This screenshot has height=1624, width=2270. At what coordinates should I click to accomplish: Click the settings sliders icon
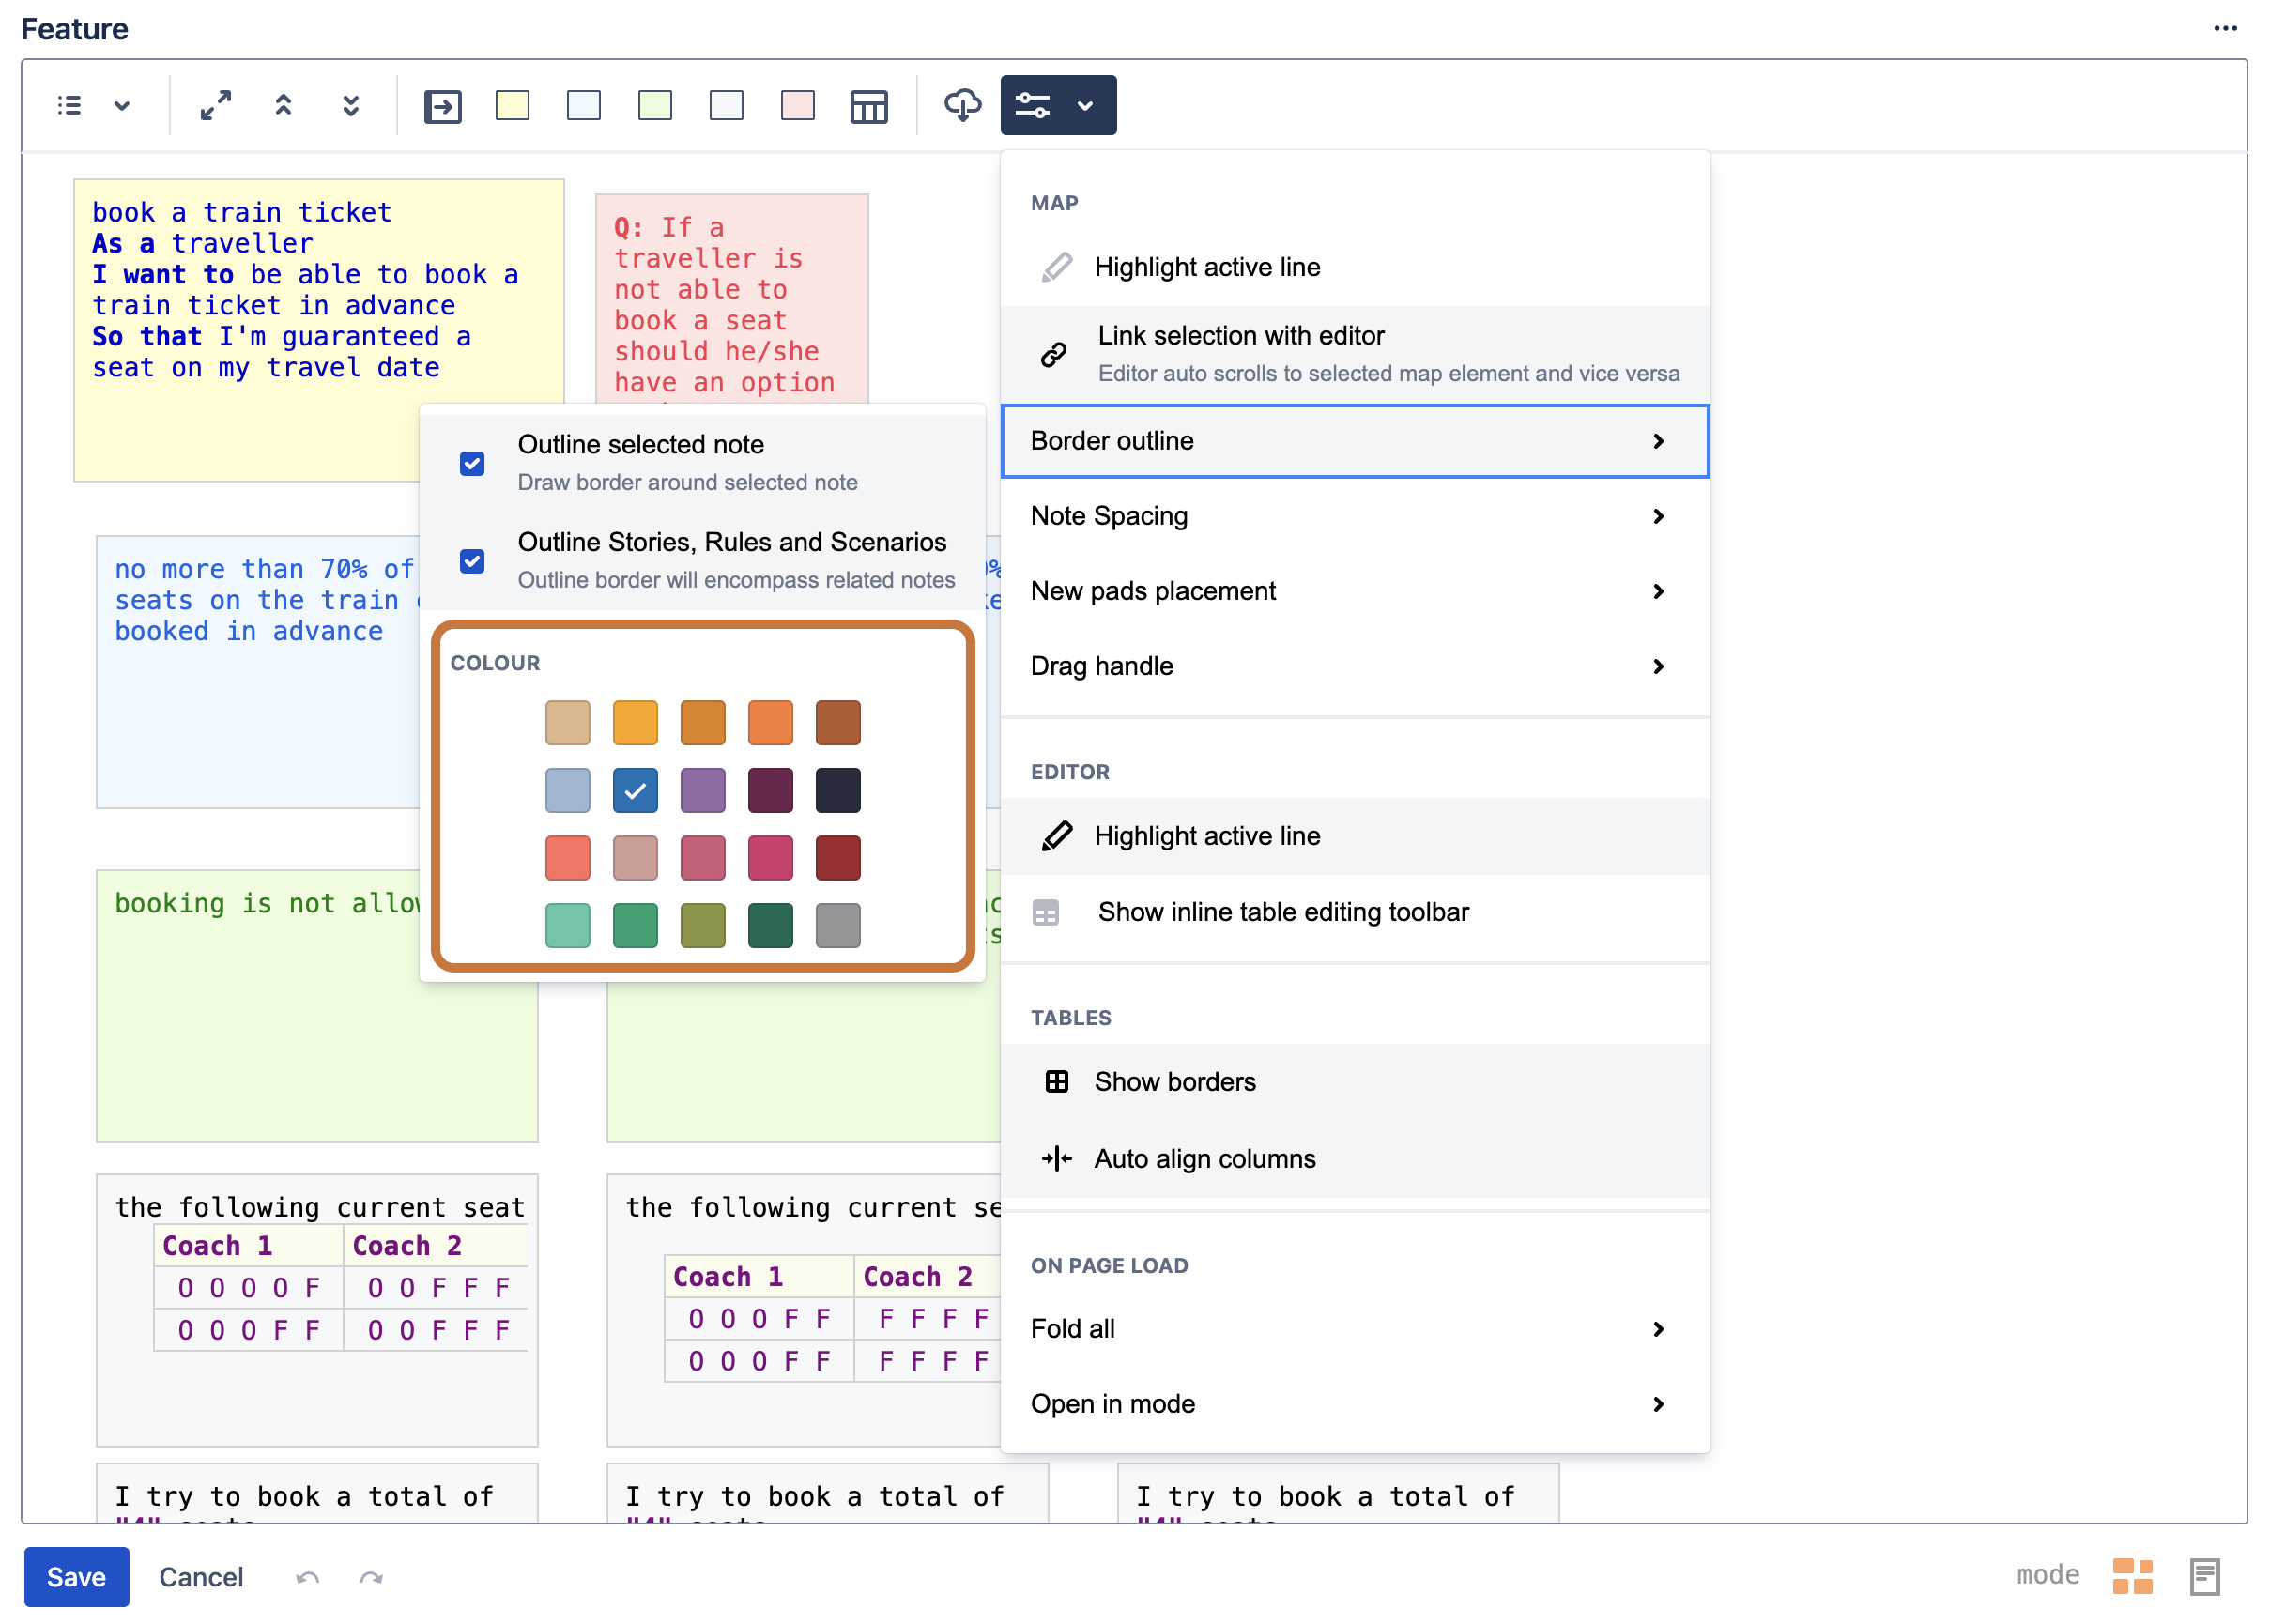(1033, 105)
